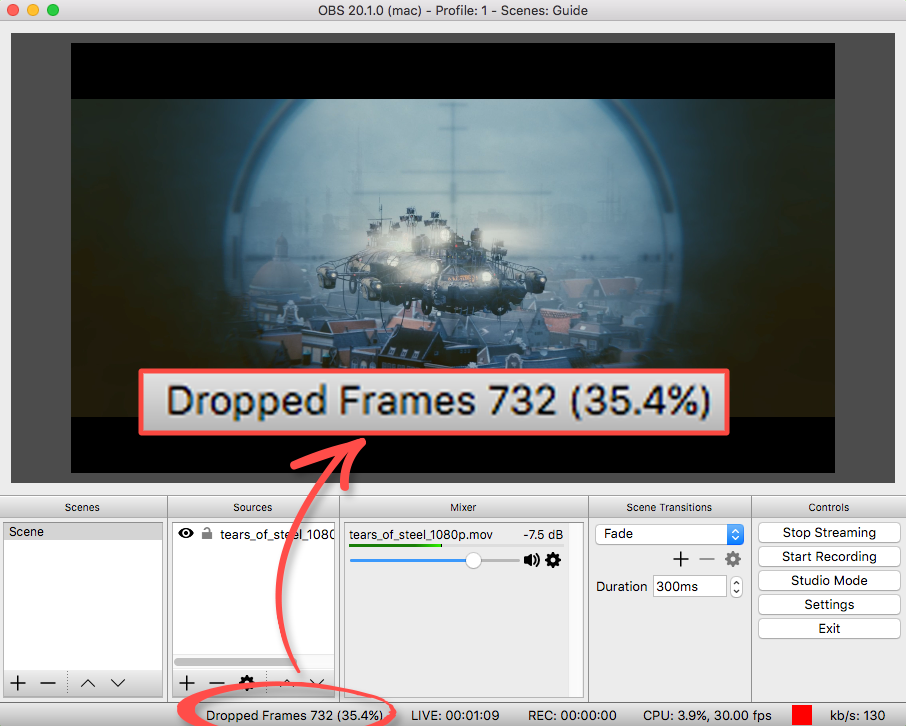Image resolution: width=906 pixels, height=726 pixels.
Task: Open transition properties gear
Action: tap(733, 559)
